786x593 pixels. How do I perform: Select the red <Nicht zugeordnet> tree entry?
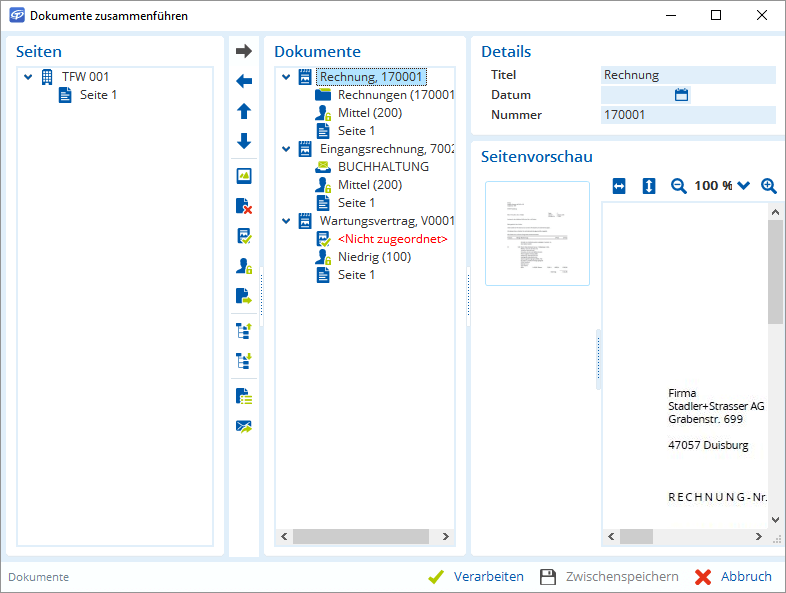click(x=392, y=239)
